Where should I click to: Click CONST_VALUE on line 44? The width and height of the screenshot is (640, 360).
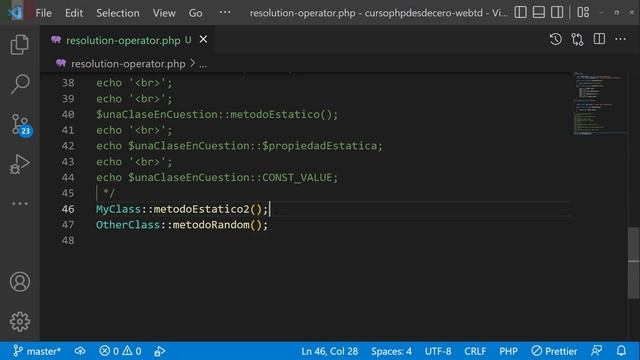(297, 178)
